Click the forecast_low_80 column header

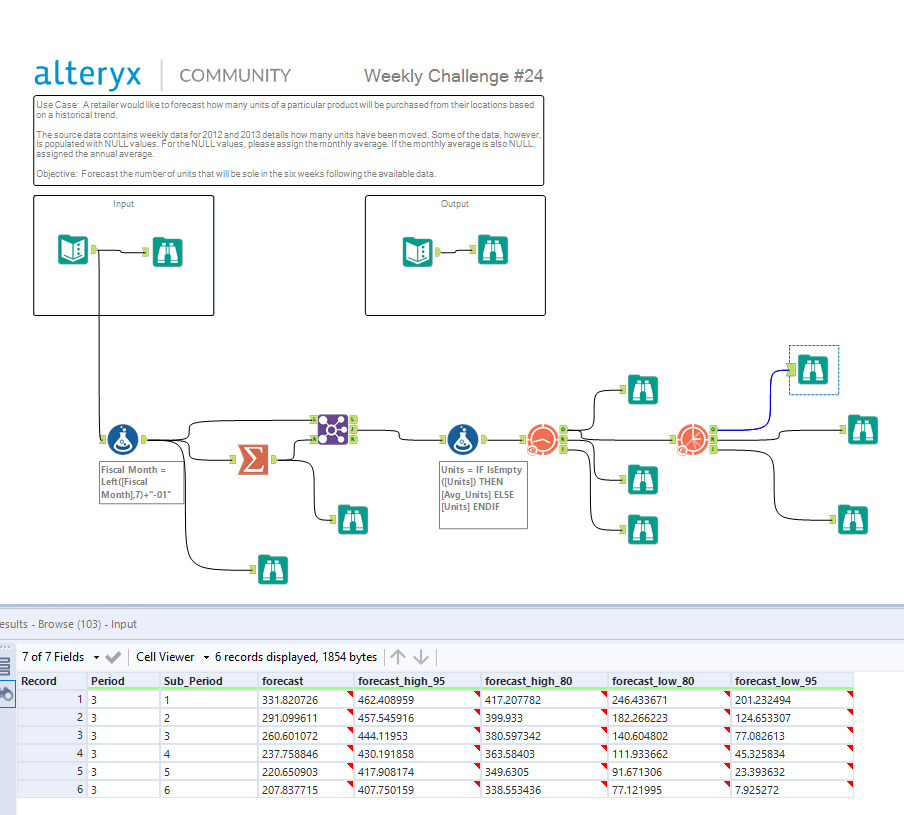point(669,681)
